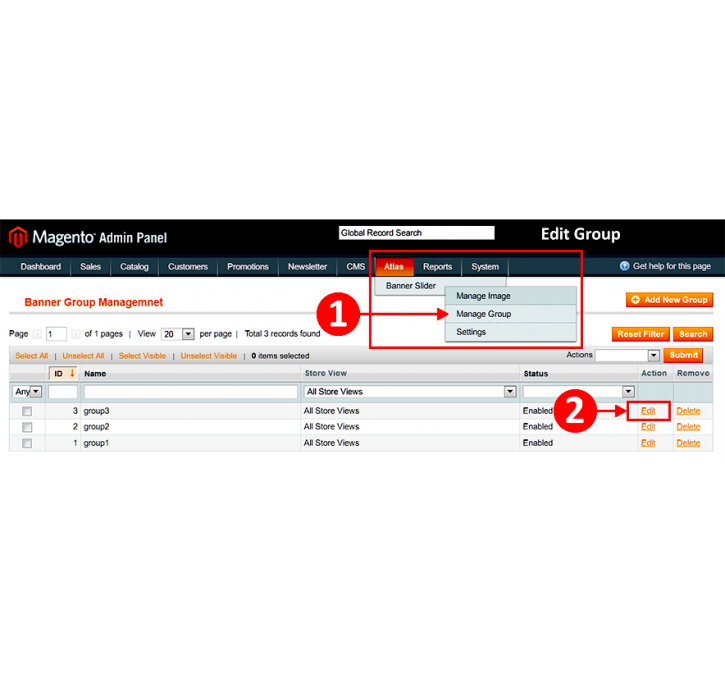Click the Name filter input field
Image resolution: width=725 pixels, height=680 pixels.
[x=190, y=392]
